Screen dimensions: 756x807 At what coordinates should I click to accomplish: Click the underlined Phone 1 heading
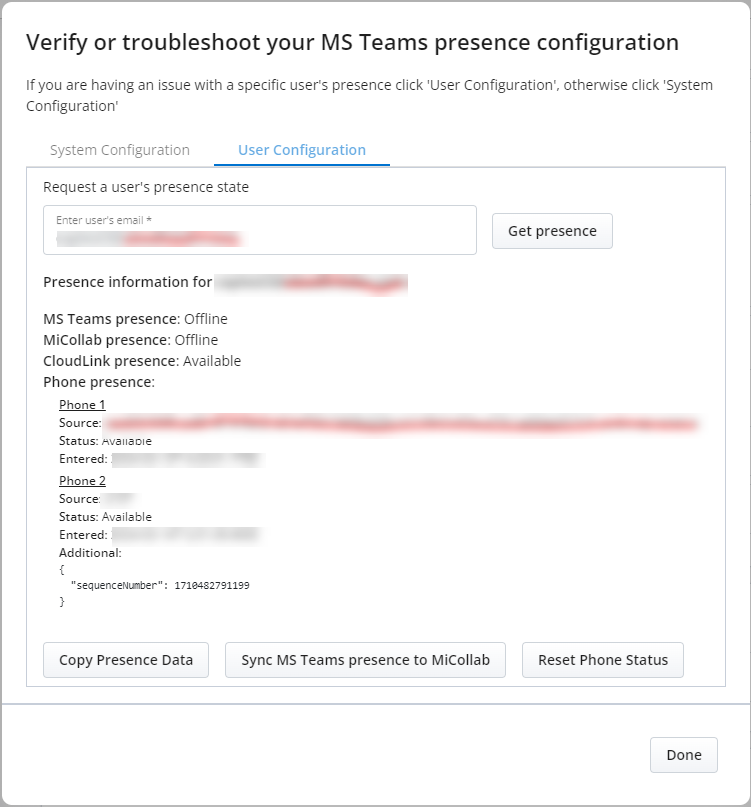point(82,405)
